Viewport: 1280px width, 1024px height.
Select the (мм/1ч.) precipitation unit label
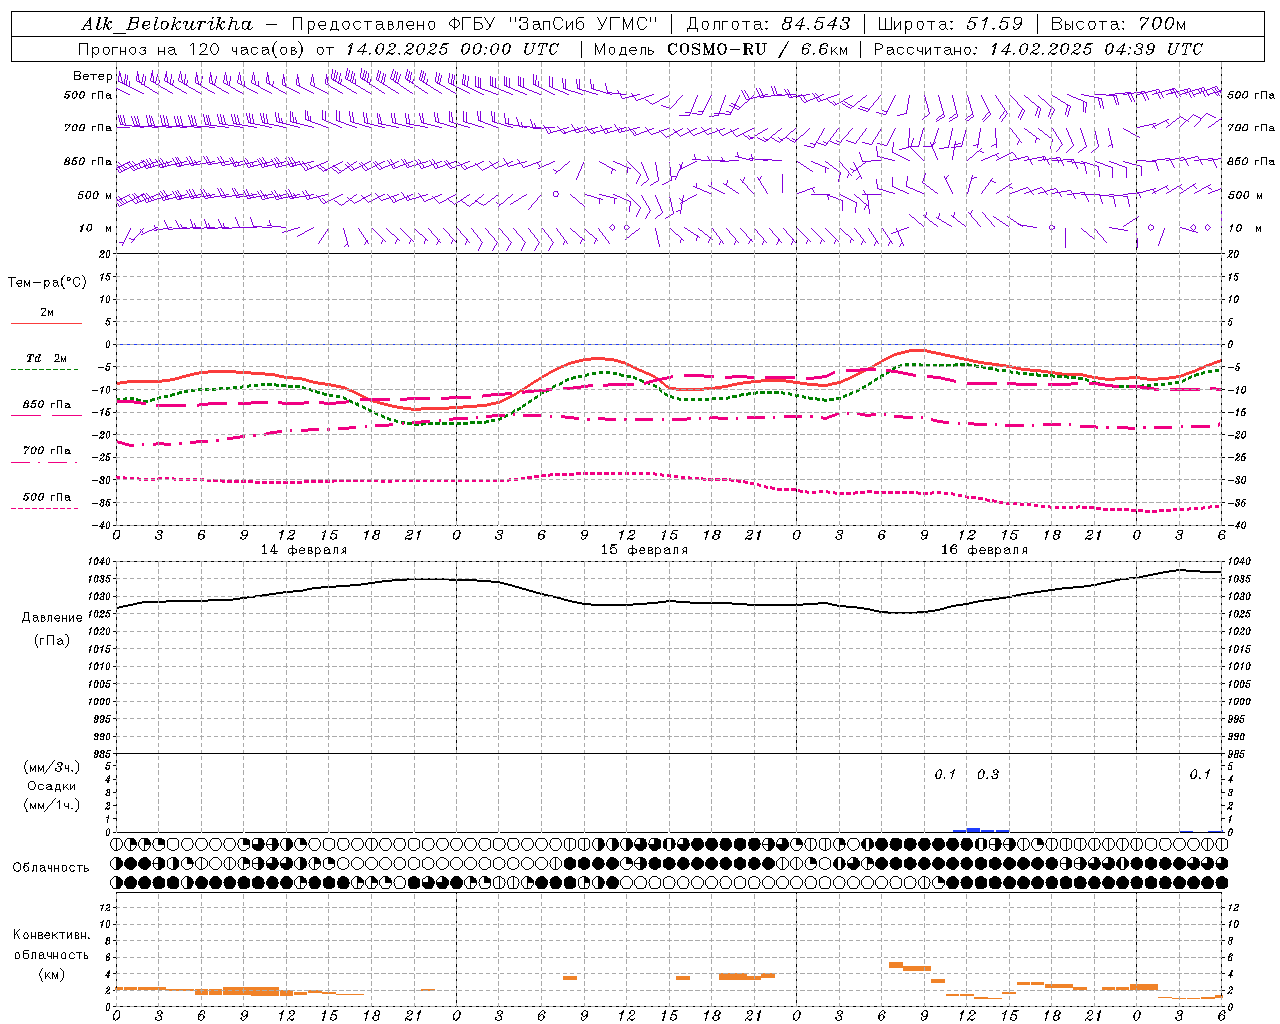coord(52,805)
